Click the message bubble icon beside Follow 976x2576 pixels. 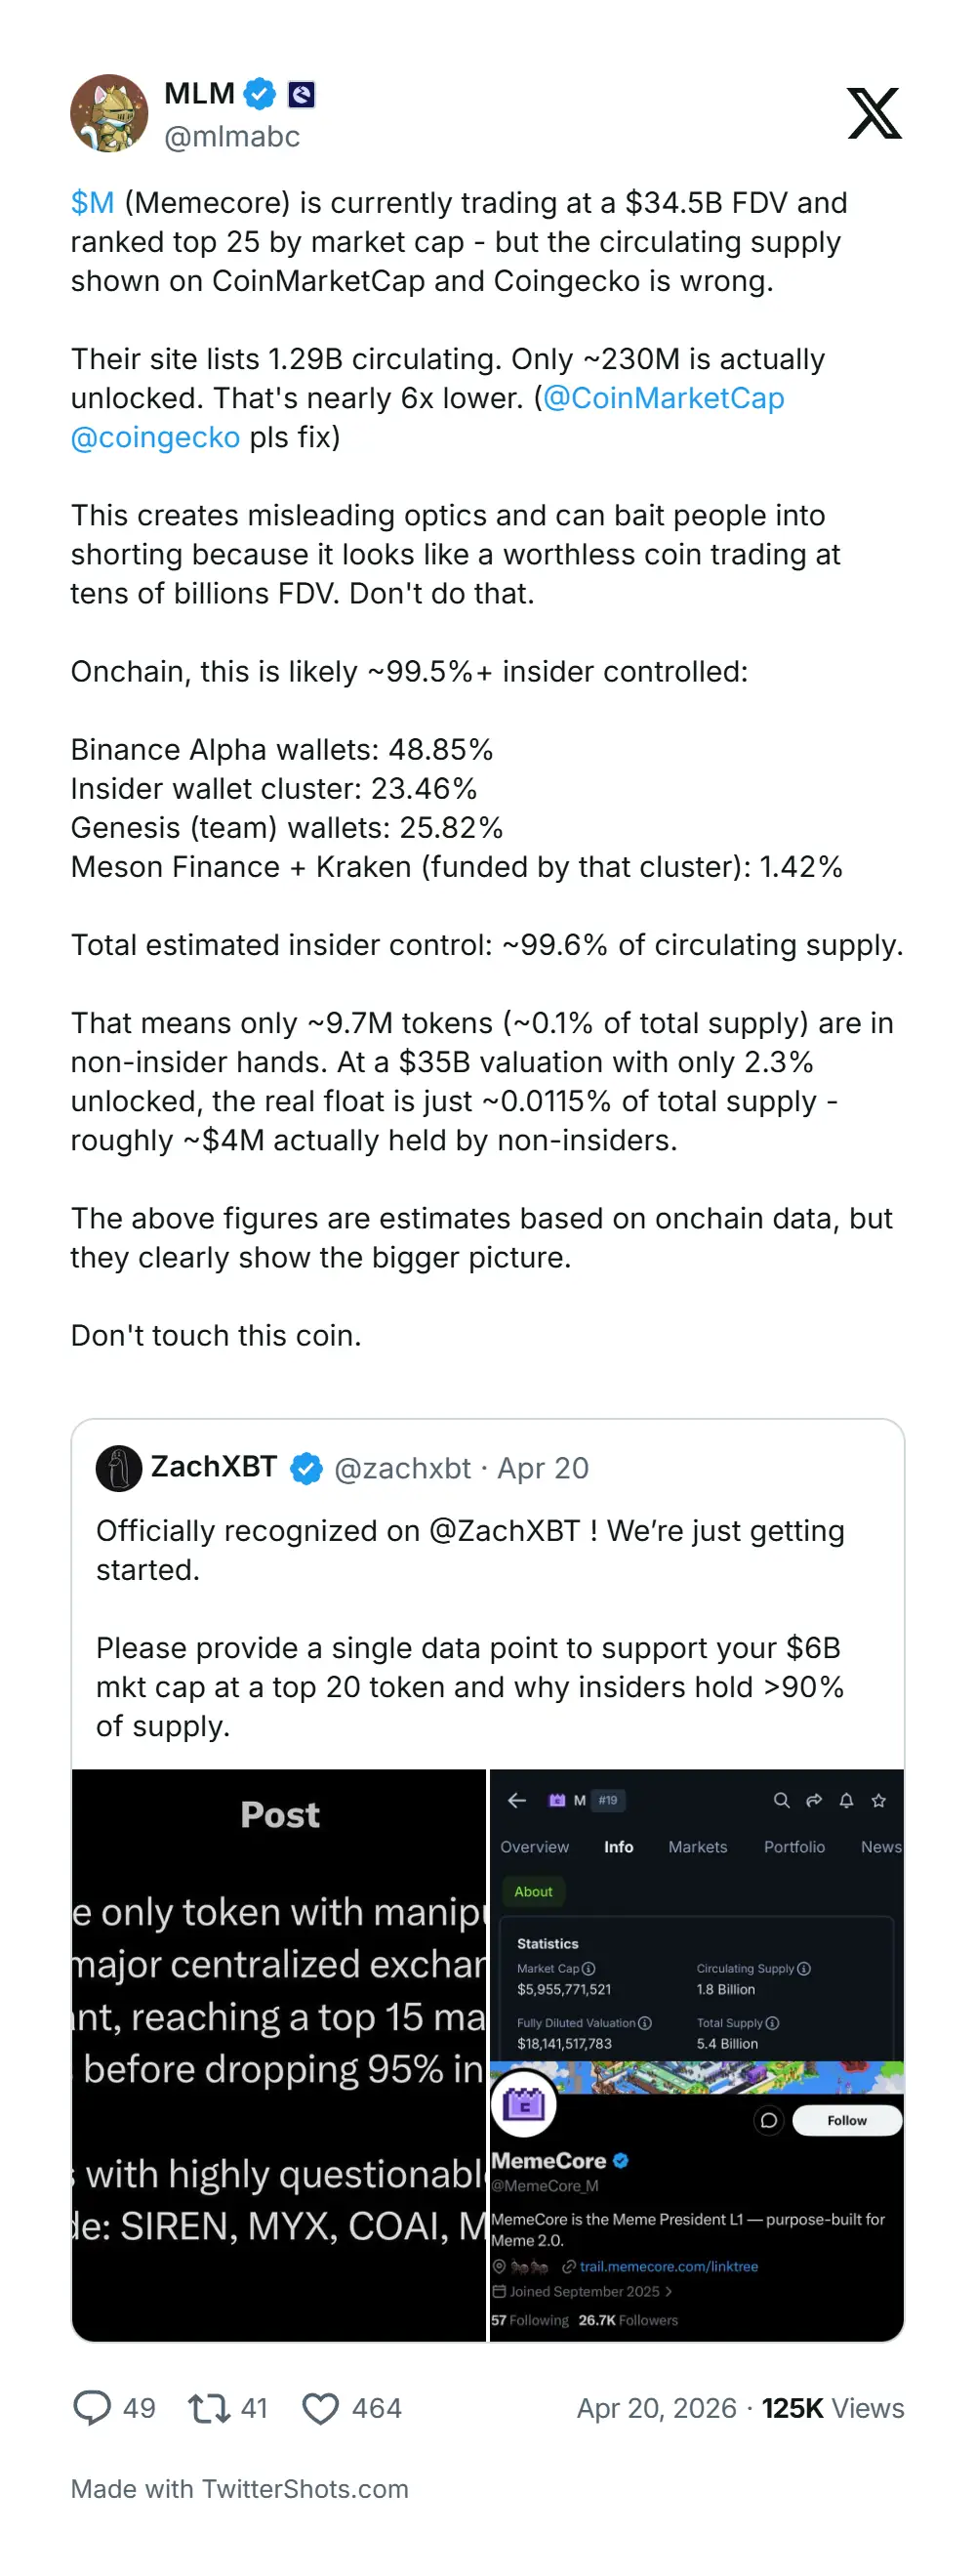768,2120
